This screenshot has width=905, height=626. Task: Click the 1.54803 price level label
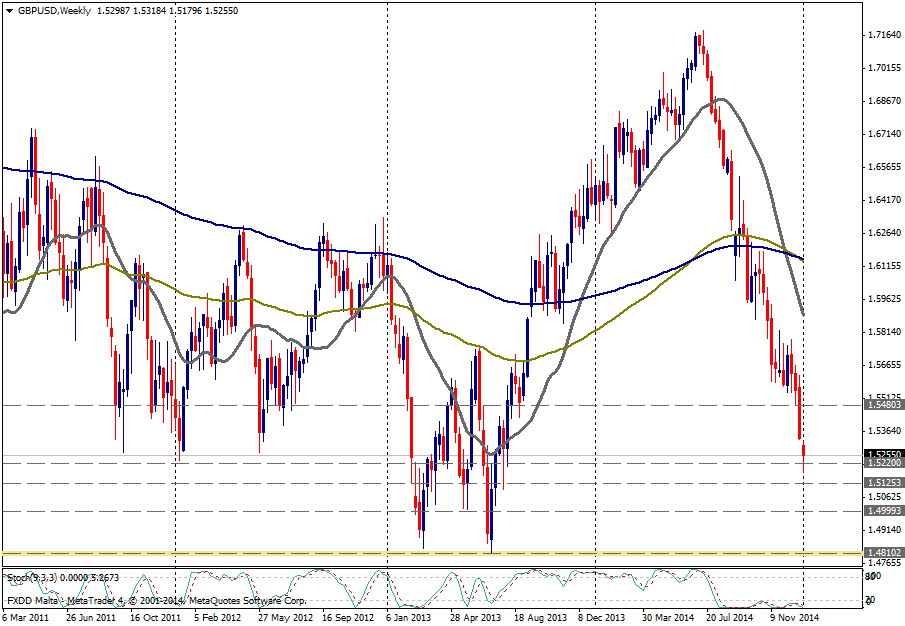[x=884, y=405]
